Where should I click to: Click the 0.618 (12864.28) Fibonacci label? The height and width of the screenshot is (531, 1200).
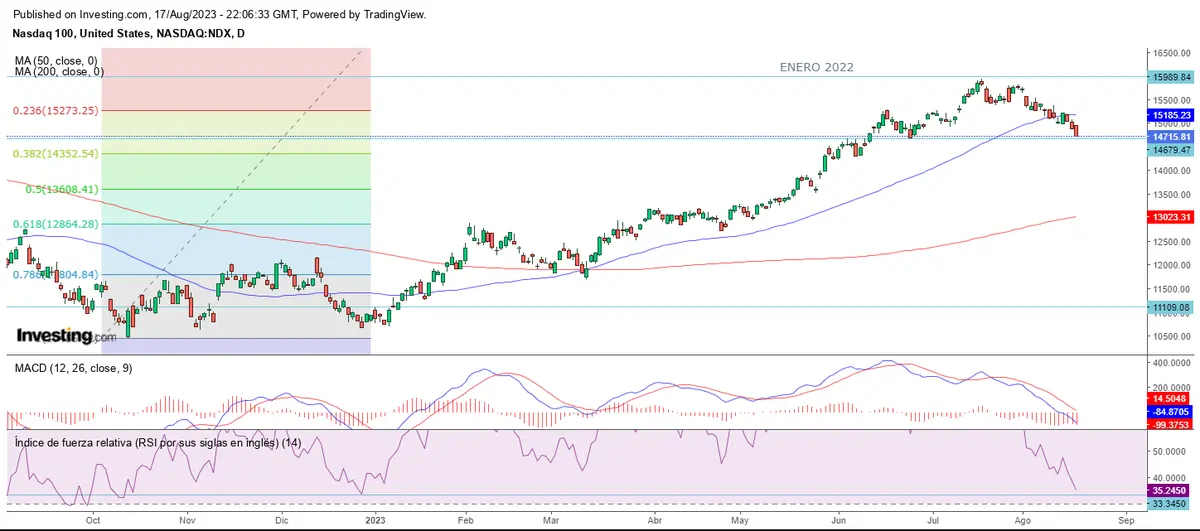tap(55, 224)
